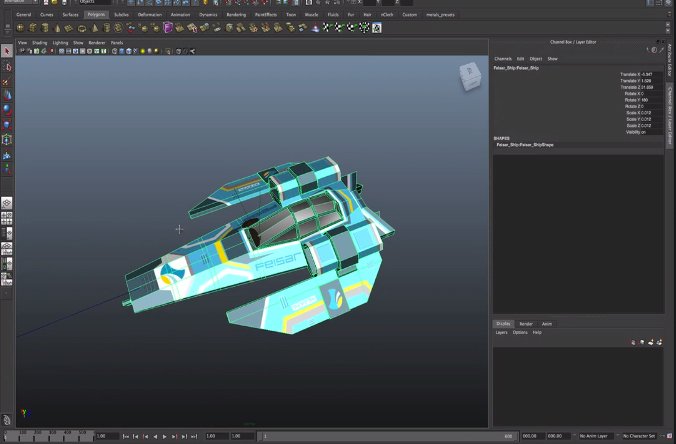Select Feisar_Ship:Feisar_ShipShape under SHAPES
676x444 pixels.
tap(525, 145)
